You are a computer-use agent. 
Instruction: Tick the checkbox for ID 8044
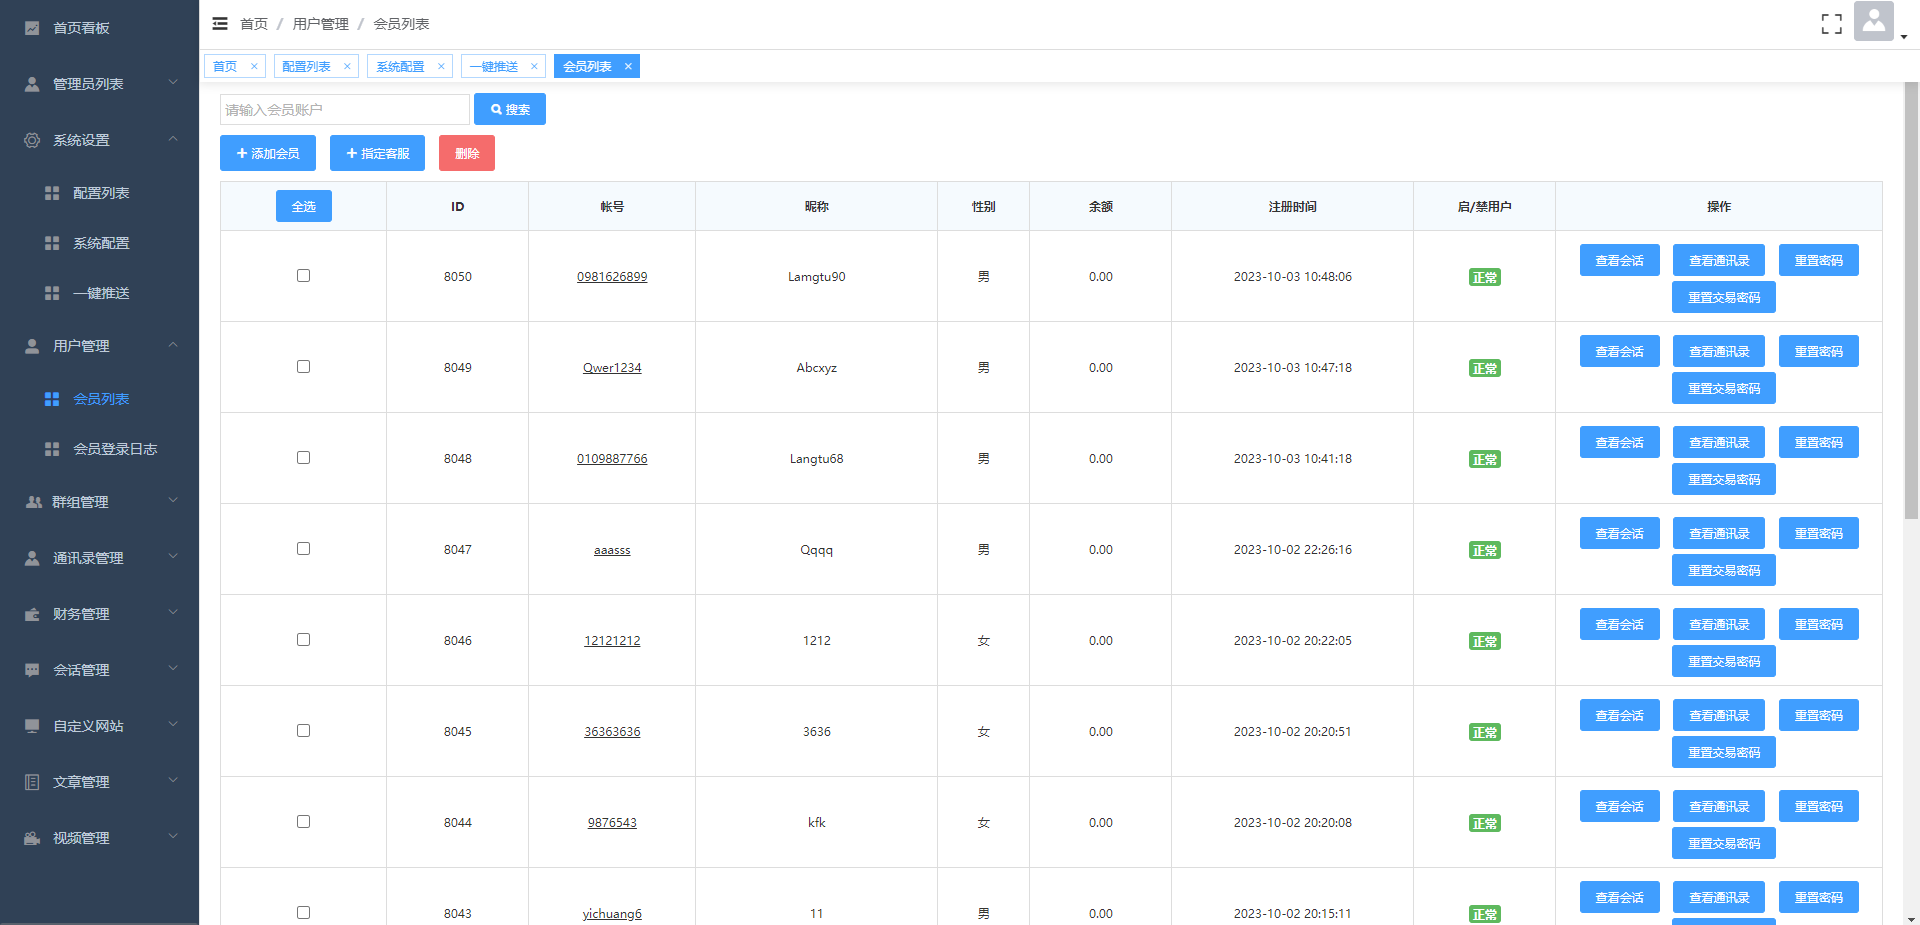click(x=303, y=822)
